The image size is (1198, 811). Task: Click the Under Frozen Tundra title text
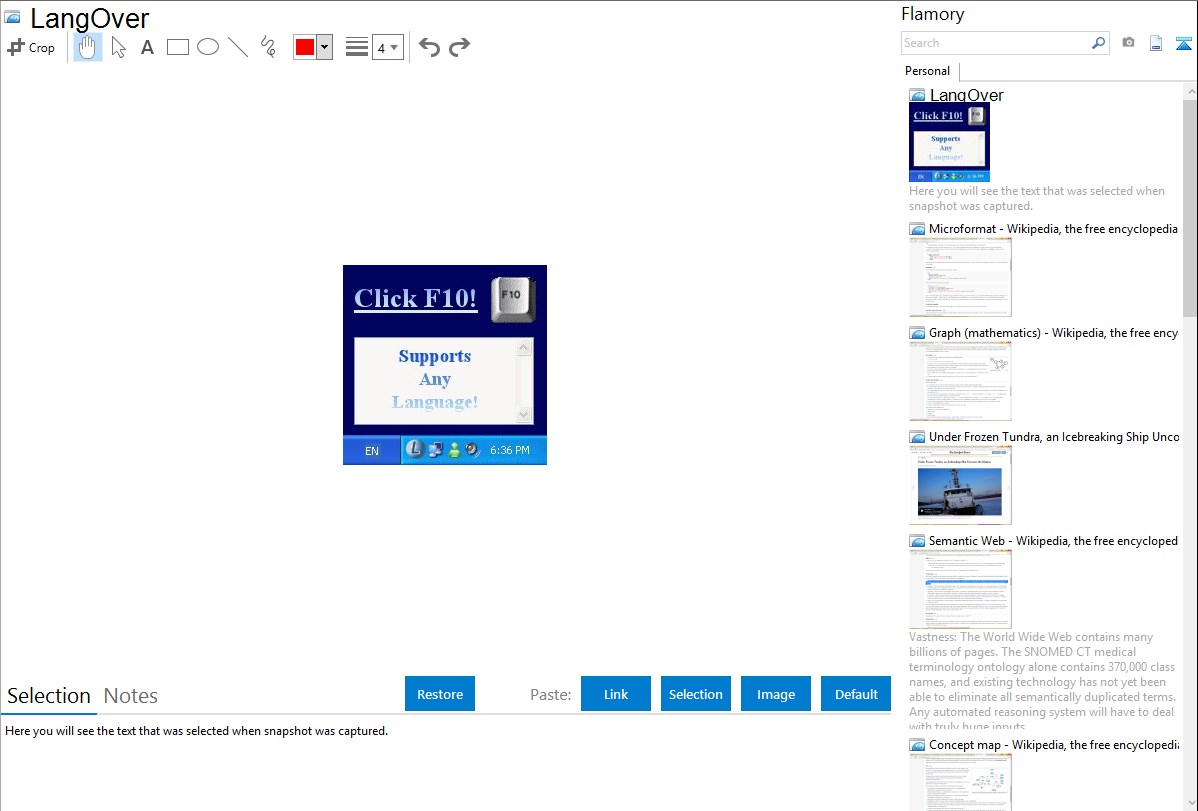coord(1054,436)
